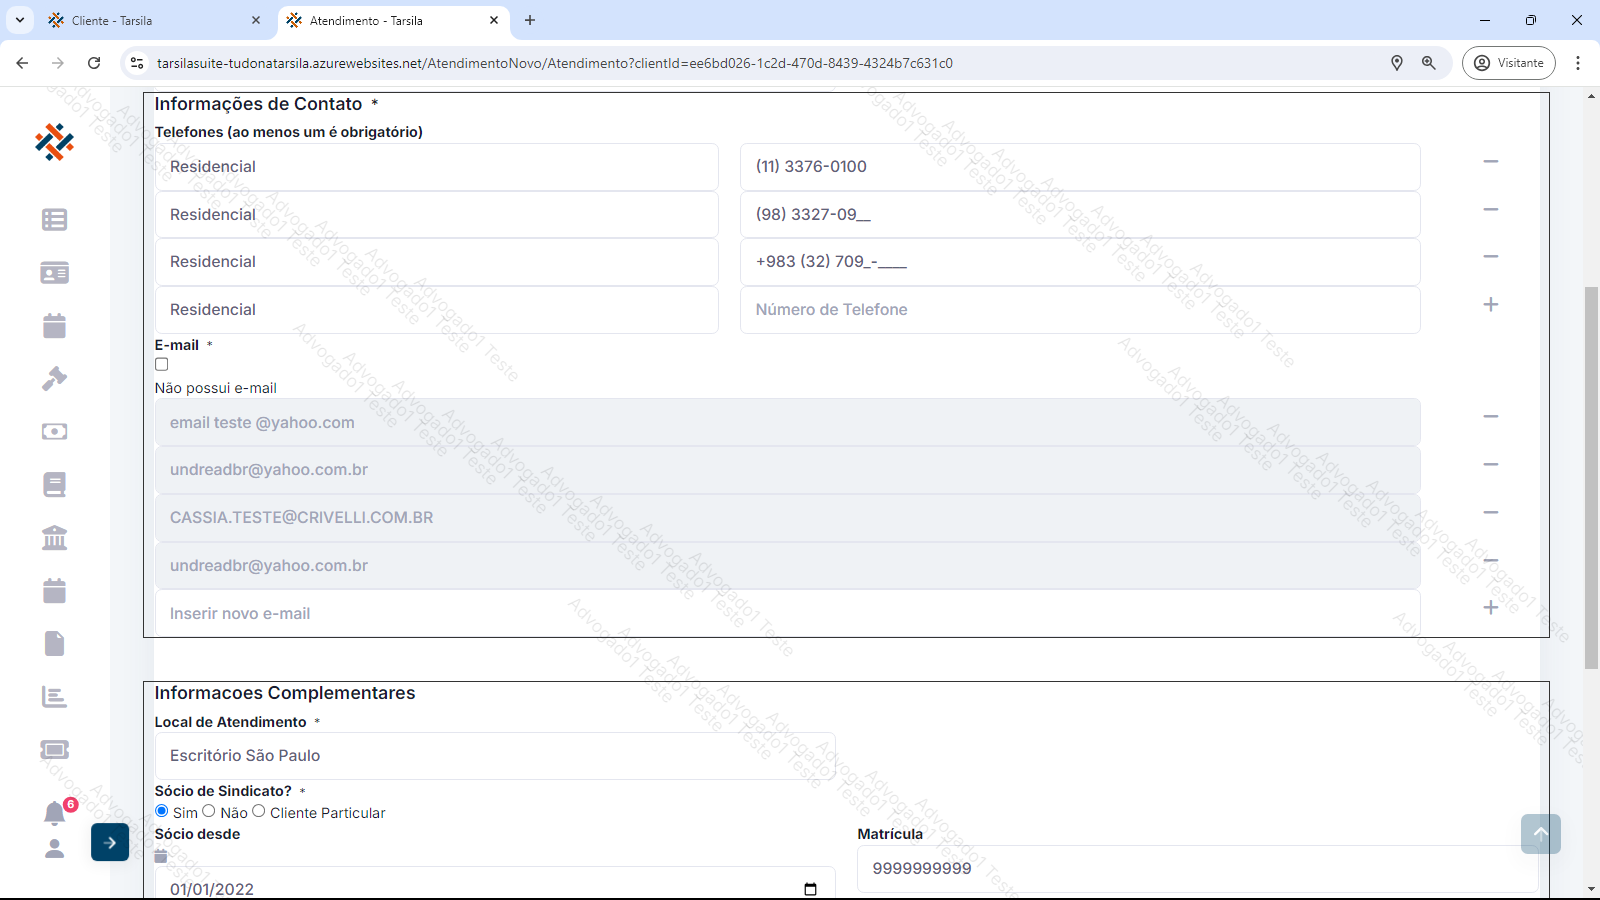The width and height of the screenshot is (1600, 900).
Task: Click the notification bell icon in sidebar
Action: pyautogui.click(x=54, y=813)
